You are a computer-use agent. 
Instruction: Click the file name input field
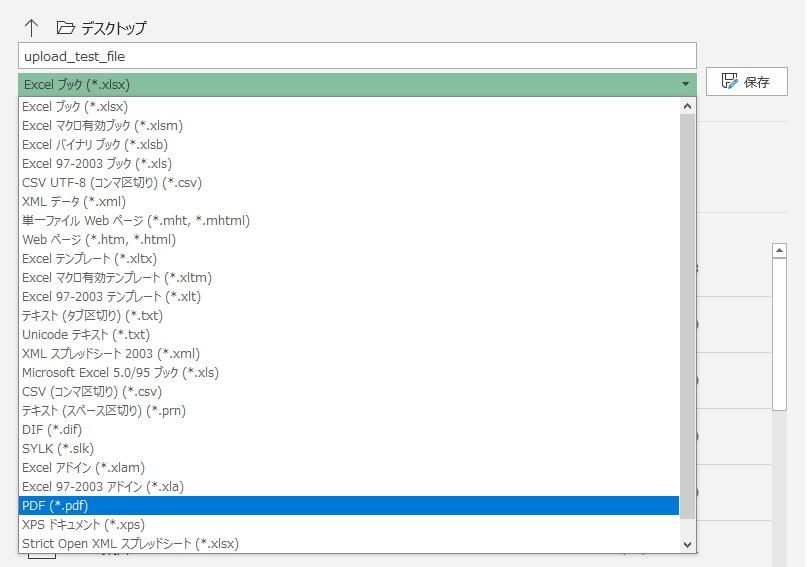click(x=356, y=56)
